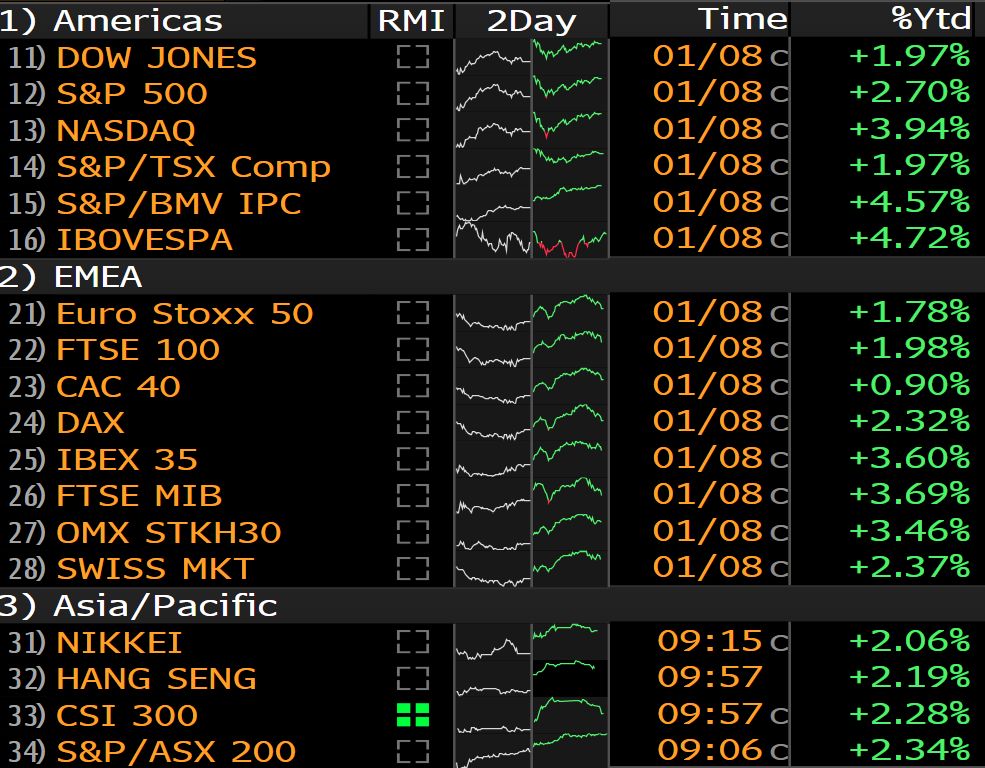985x768 pixels.
Task: Toggle the RMI box for DAX
Action: coord(413,422)
